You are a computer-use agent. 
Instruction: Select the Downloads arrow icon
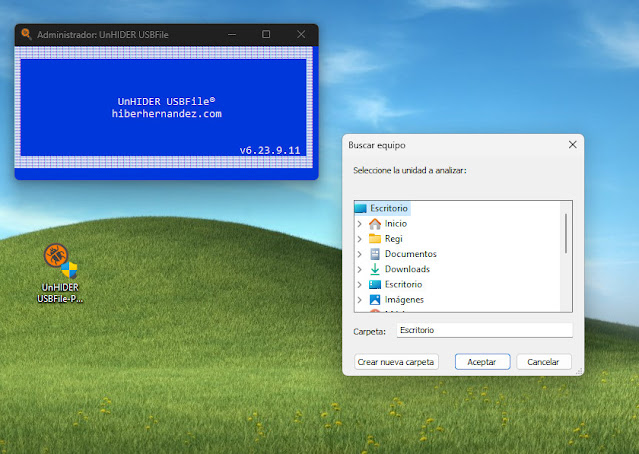pos(375,269)
